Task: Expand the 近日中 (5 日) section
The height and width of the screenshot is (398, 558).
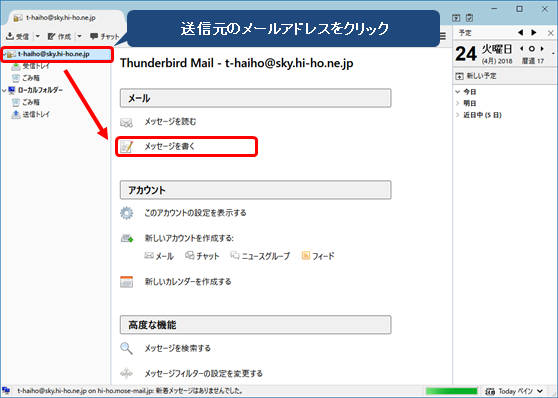Action: [x=458, y=115]
